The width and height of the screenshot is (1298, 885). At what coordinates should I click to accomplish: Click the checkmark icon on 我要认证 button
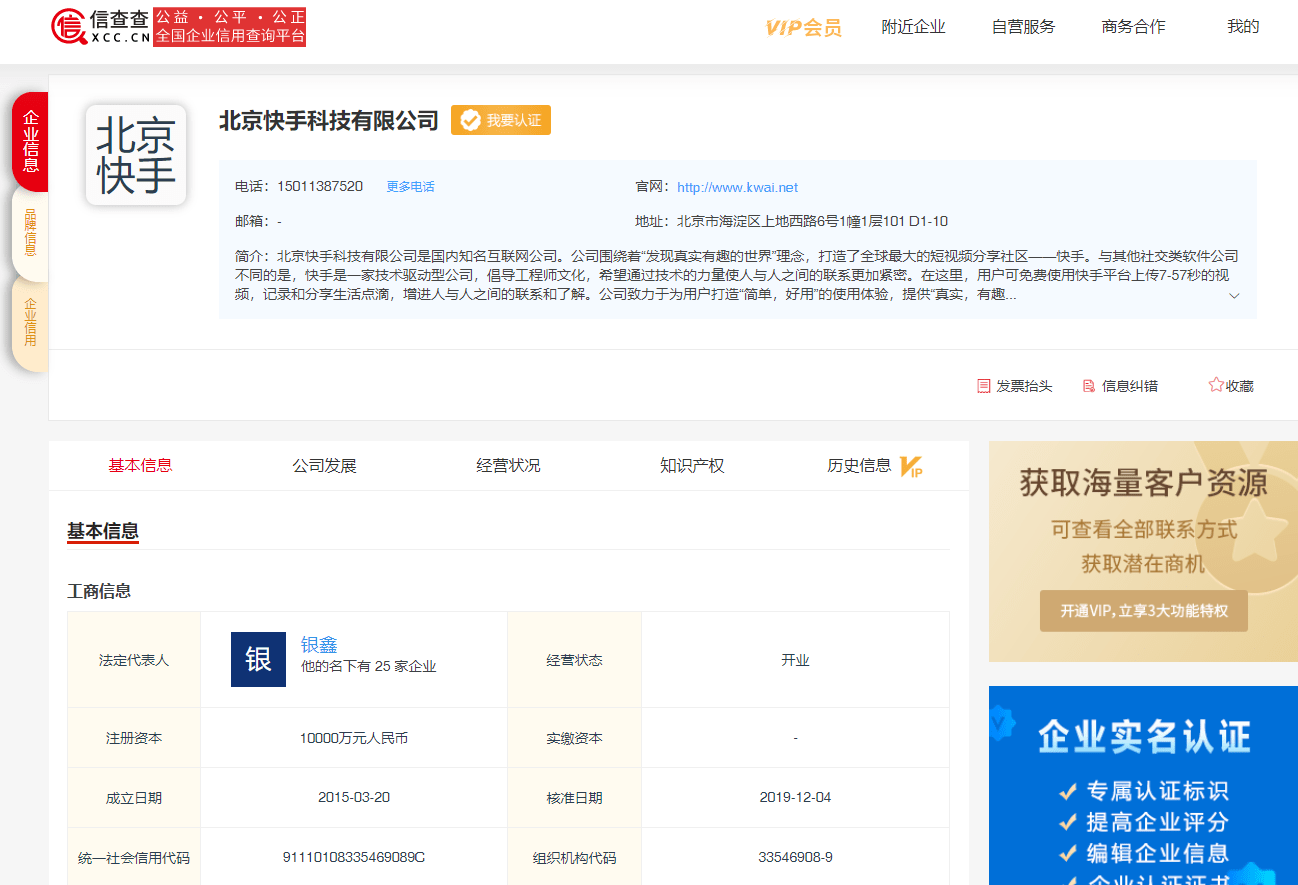(x=470, y=121)
